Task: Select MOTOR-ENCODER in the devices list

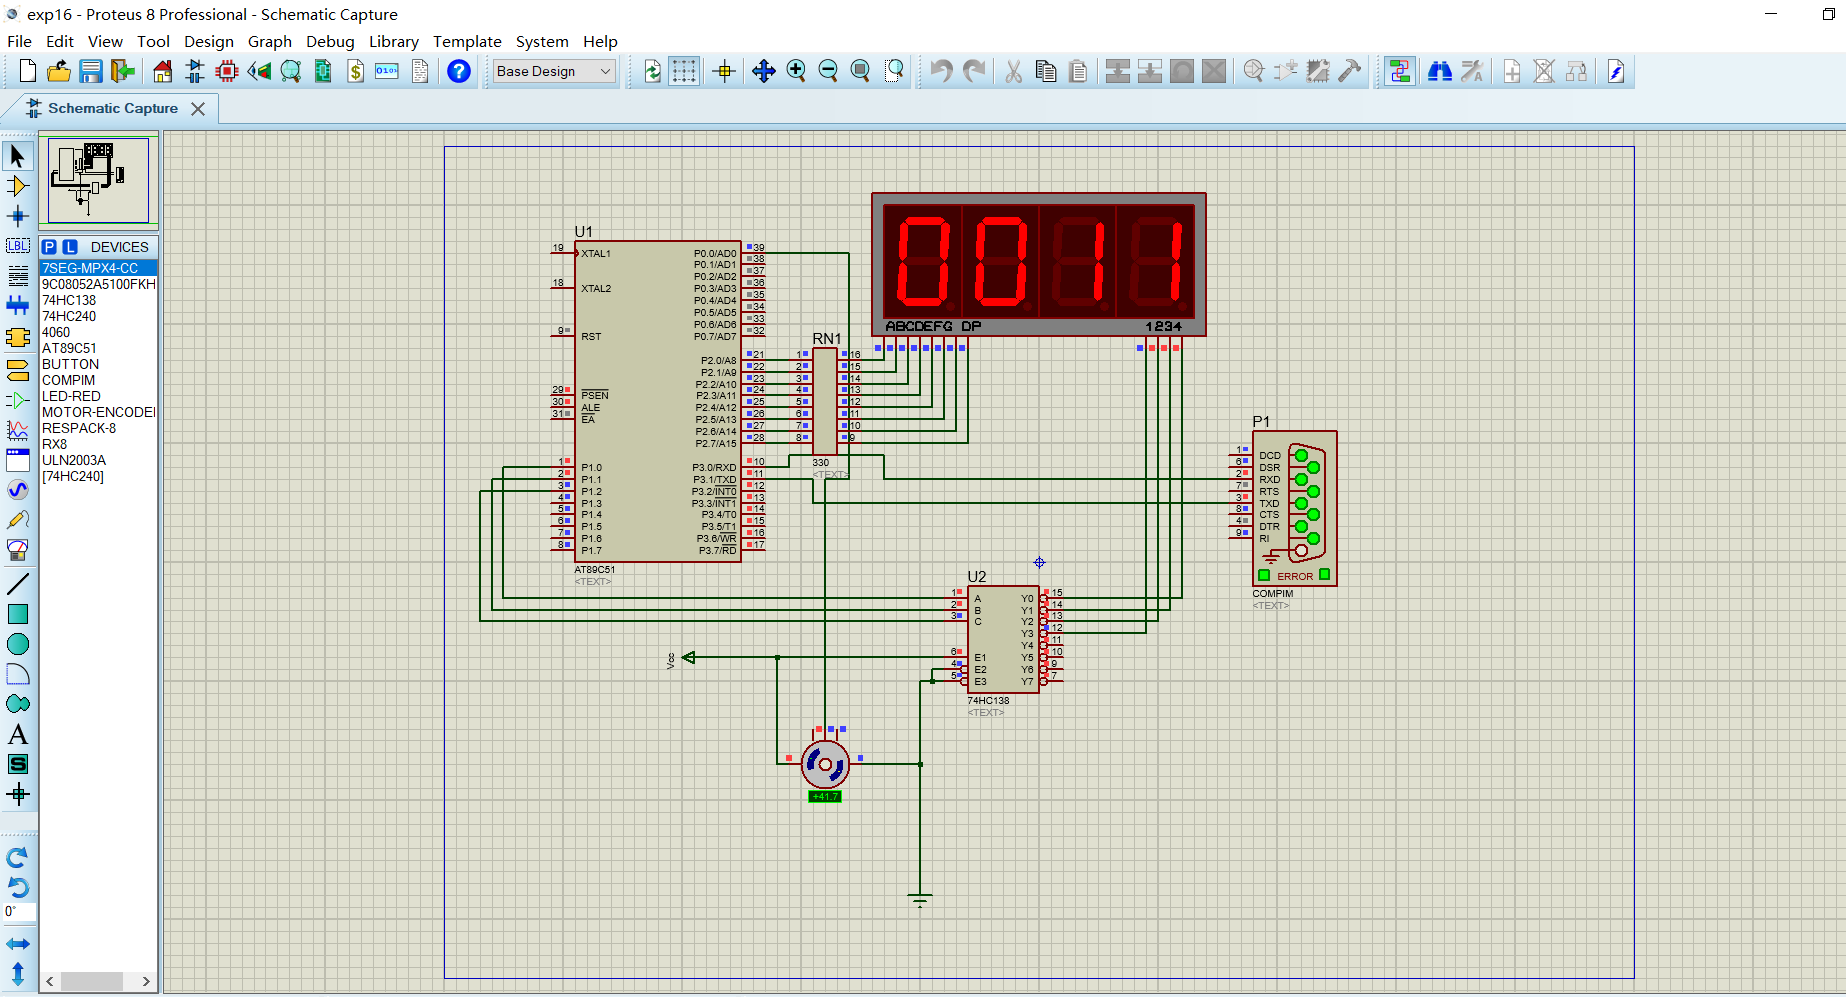Action: click(x=98, y=412)
